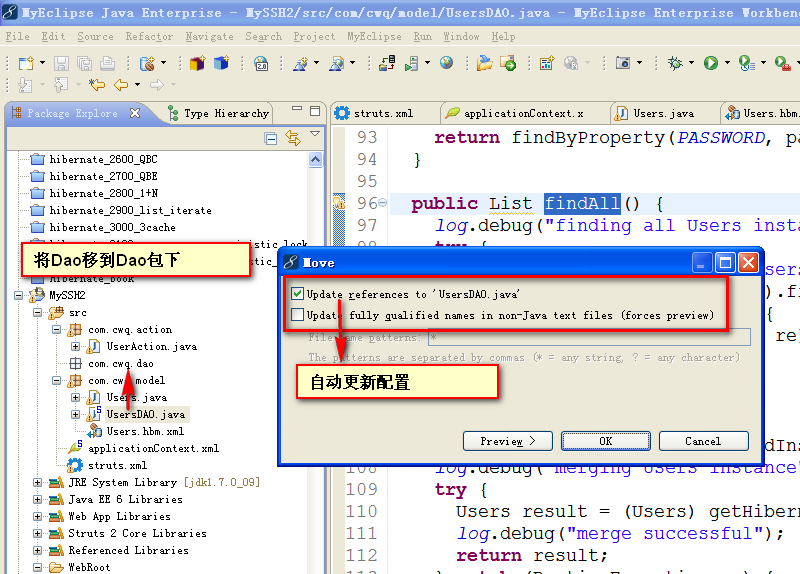
Task: Click Package Explorer scrollbar up arrow
Action: click(x=315, y=160)
